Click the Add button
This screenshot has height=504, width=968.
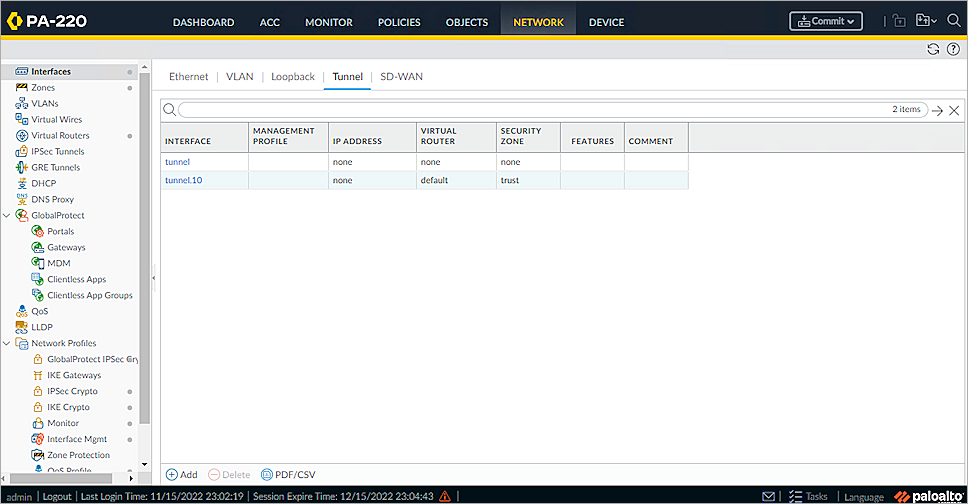click(x=182, y=474)
